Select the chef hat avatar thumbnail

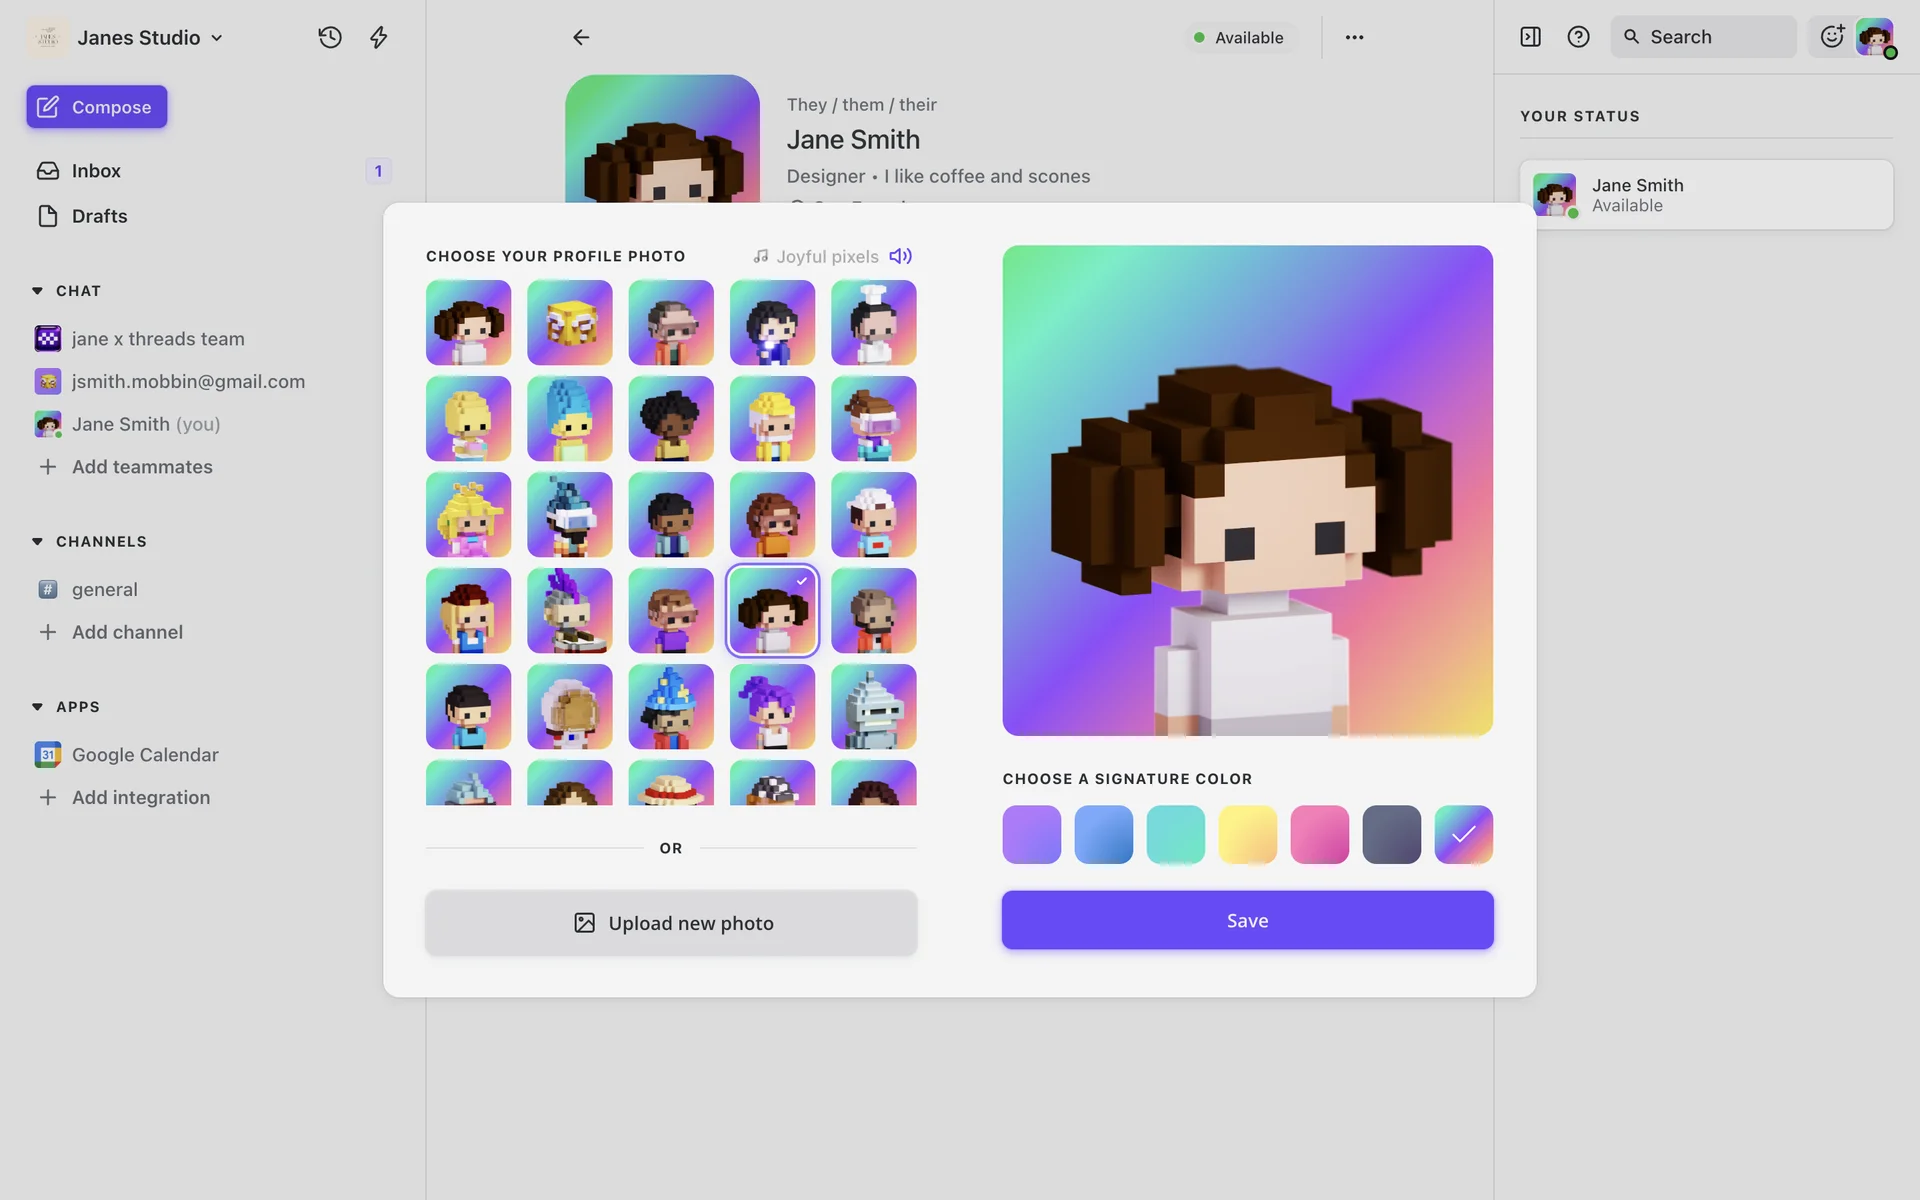tap(873, 322)
